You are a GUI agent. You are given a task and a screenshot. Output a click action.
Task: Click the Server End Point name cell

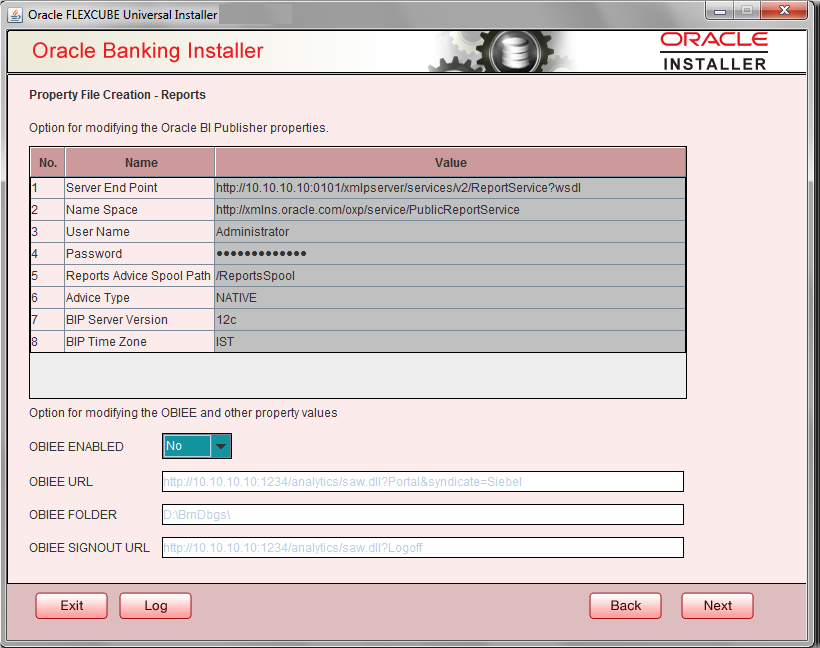point(139,188)
